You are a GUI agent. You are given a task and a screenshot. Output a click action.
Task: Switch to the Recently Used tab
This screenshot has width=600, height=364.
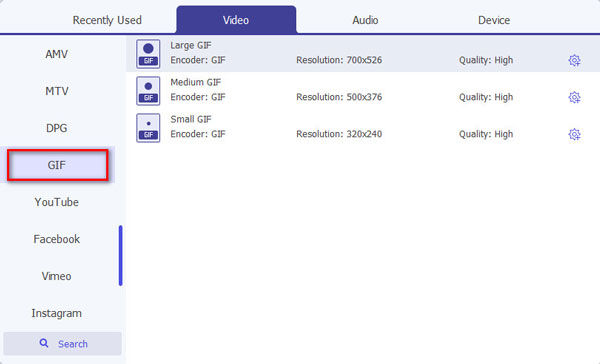point(107,20)
